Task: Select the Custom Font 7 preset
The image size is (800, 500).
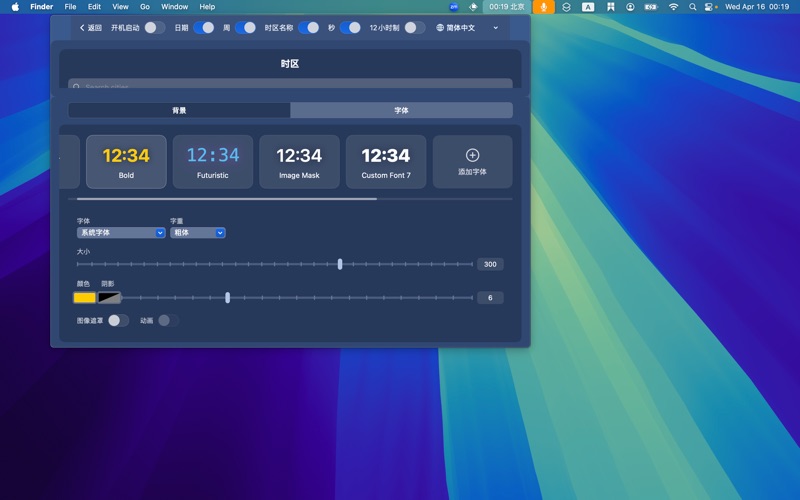Action: (386, 162)
